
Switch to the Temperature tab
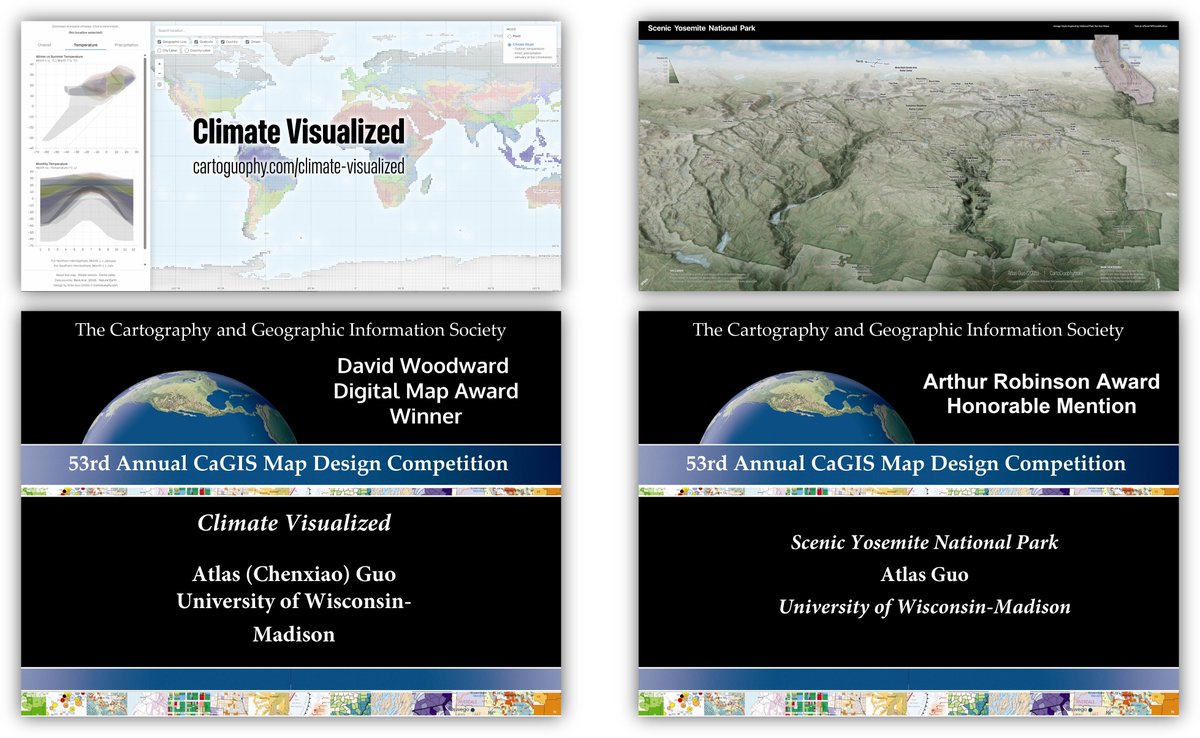pos(85,45)
